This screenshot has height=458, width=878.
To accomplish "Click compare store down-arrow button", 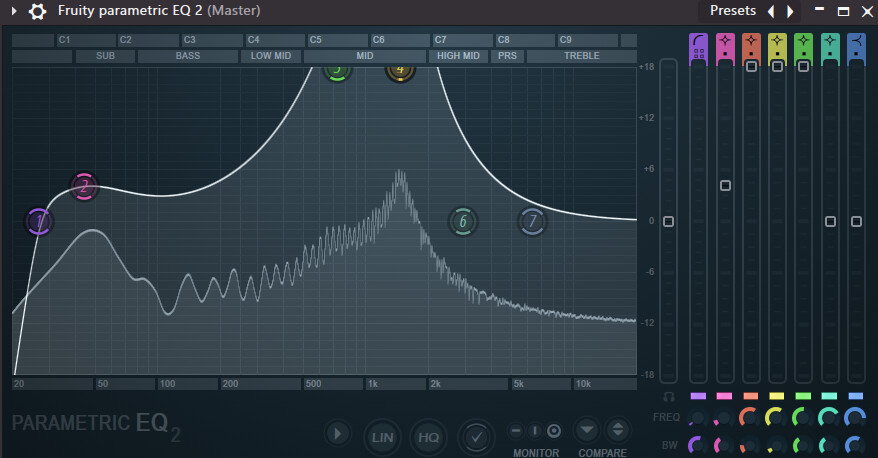I will pos(587,430).
